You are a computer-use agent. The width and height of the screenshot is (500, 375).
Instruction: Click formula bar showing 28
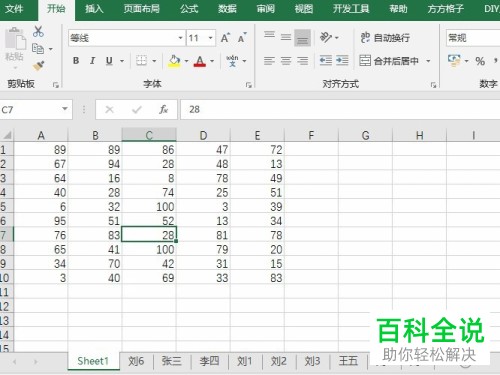point(340,109)
